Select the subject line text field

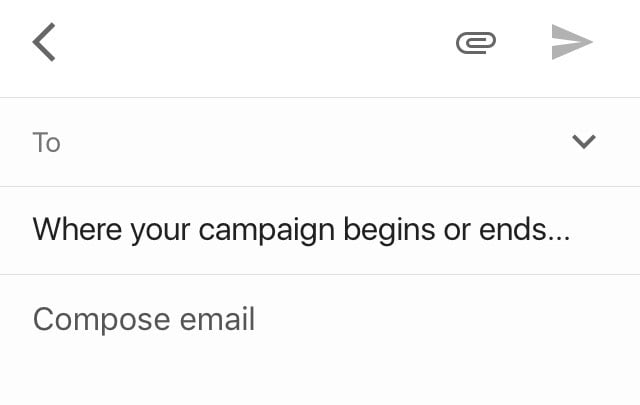(x=301, y=230)
